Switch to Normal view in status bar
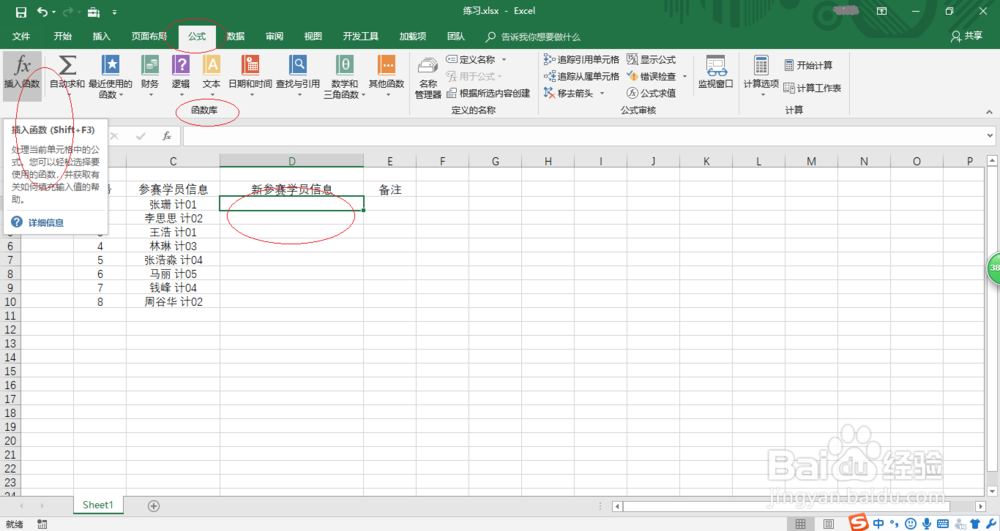 [x=800, y=524]
